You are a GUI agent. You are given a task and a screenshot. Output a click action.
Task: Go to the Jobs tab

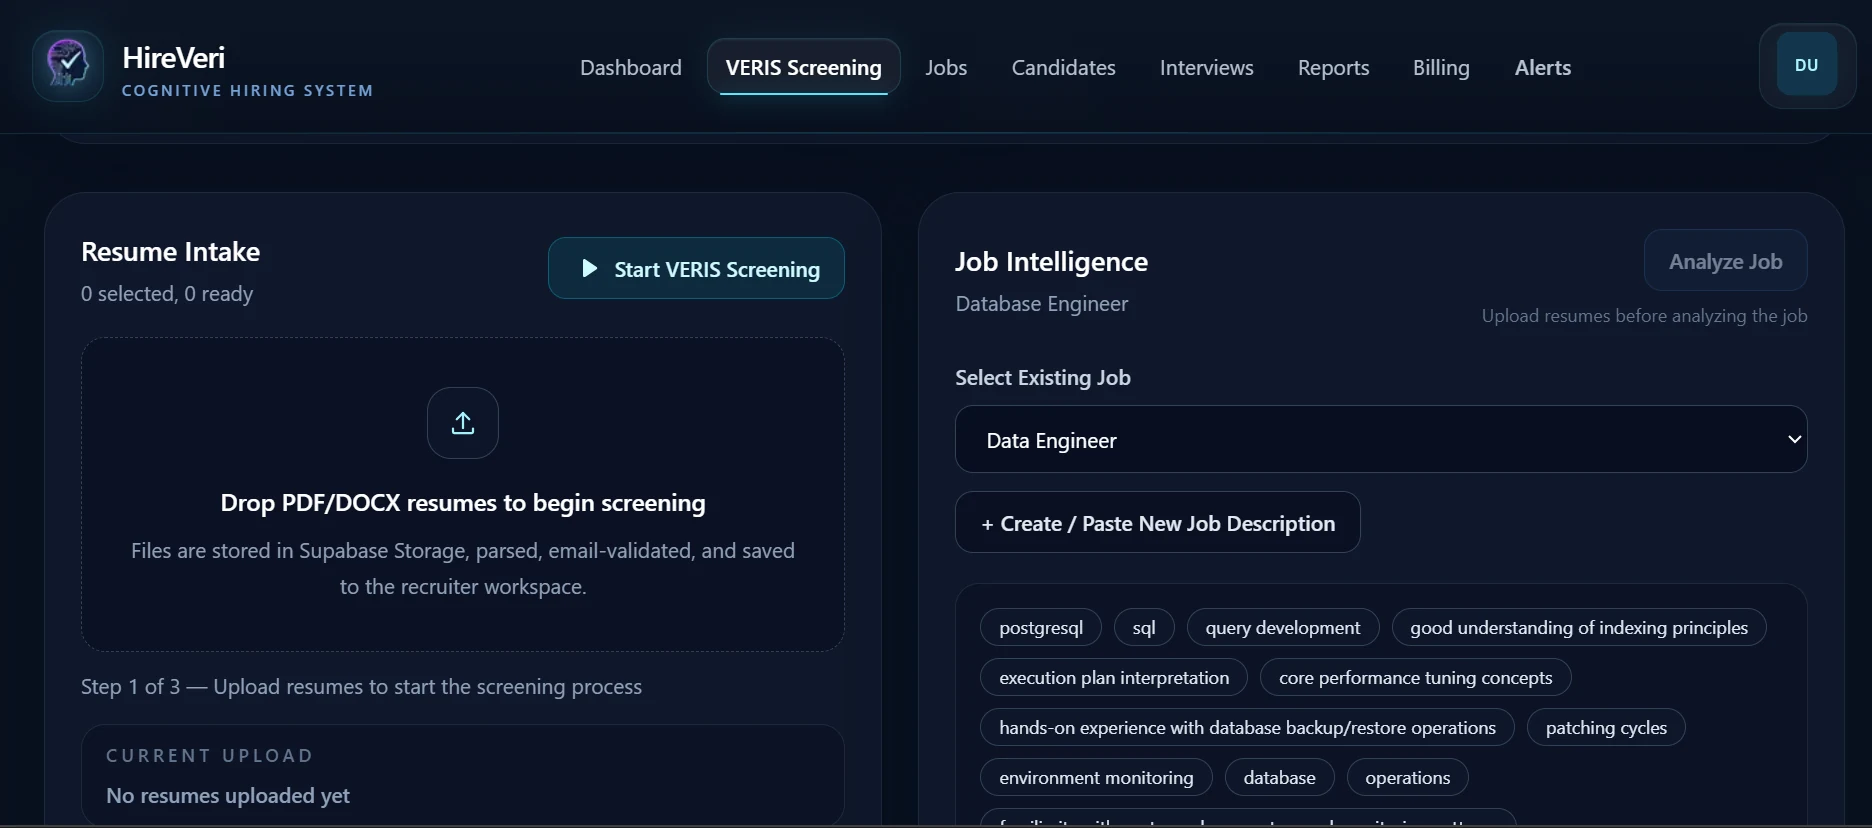946,67
